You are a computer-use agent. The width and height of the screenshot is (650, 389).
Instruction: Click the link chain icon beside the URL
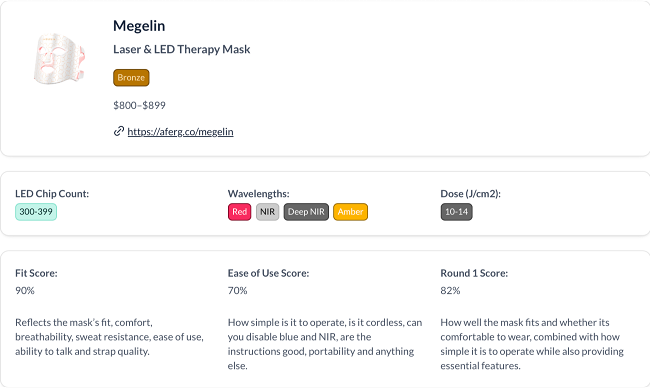[119, 131]
